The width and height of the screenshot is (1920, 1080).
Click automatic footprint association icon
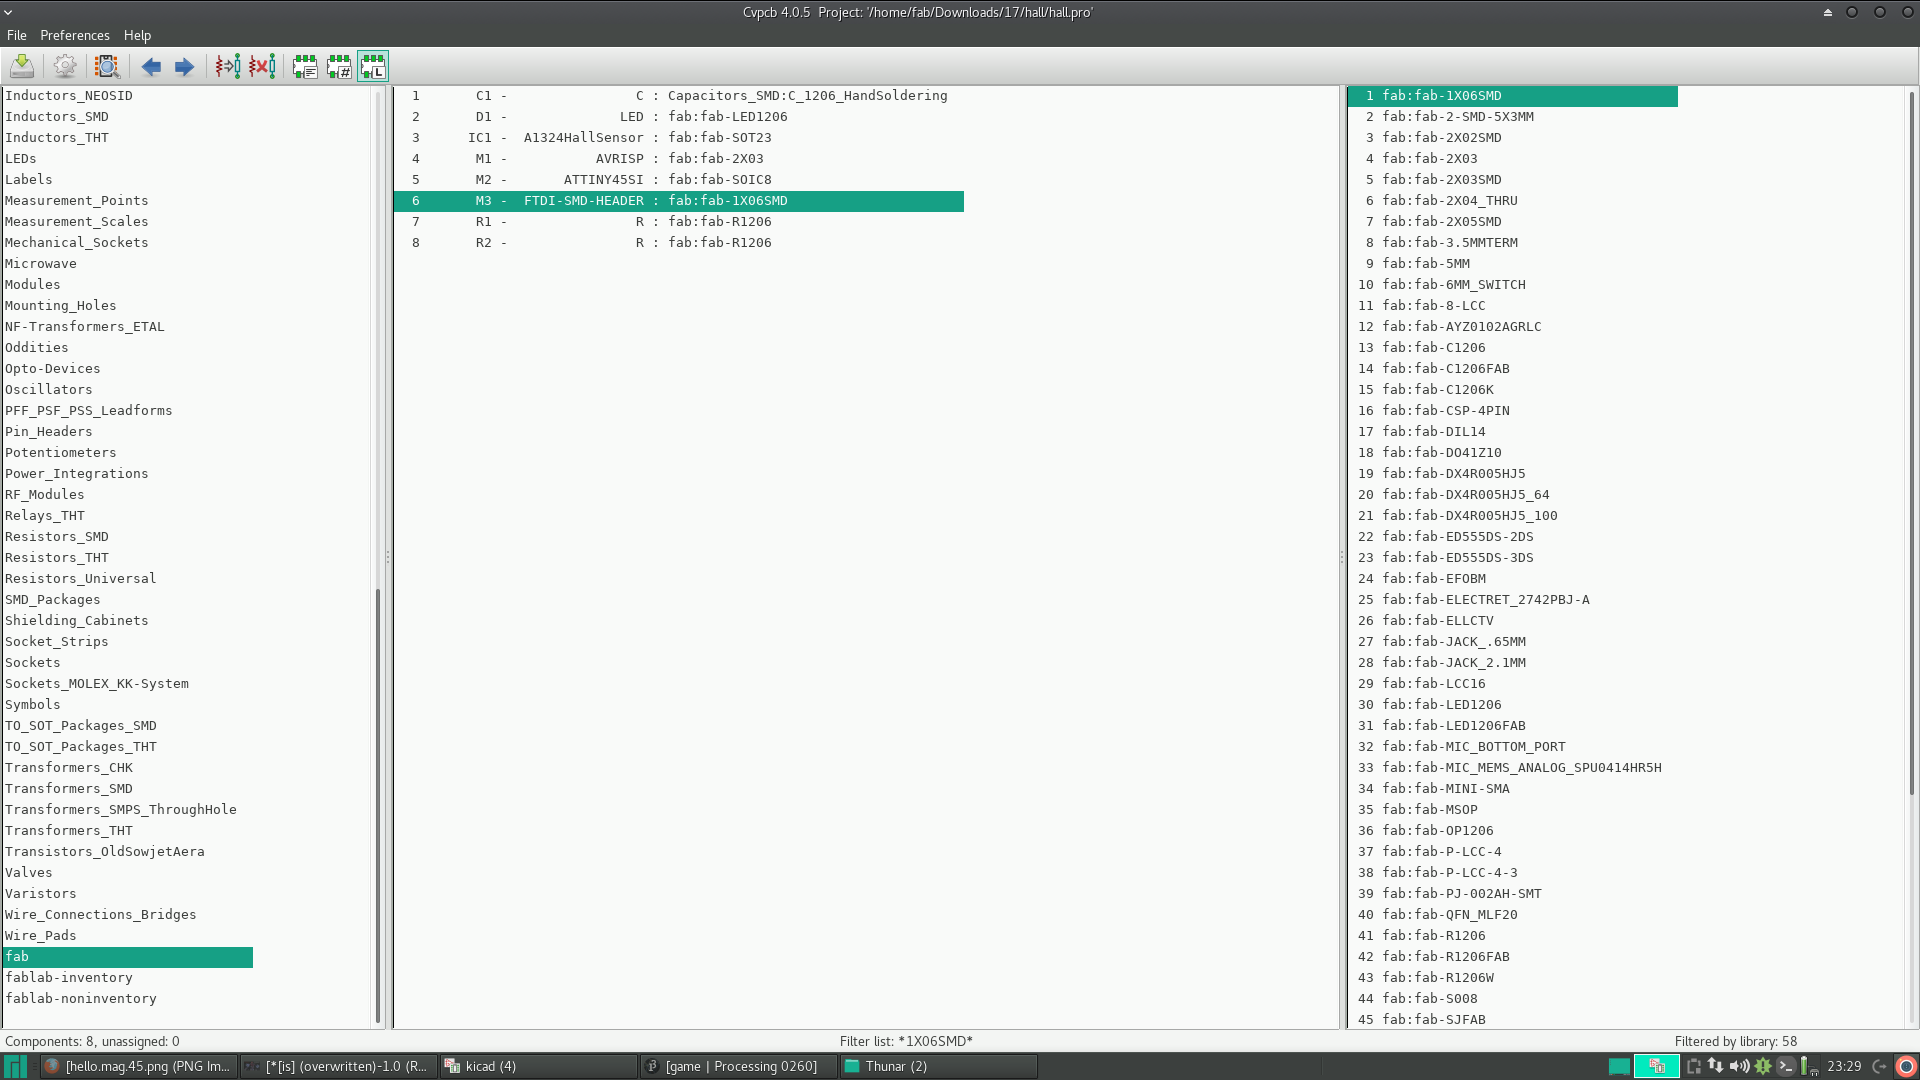[x=228, y=67]
